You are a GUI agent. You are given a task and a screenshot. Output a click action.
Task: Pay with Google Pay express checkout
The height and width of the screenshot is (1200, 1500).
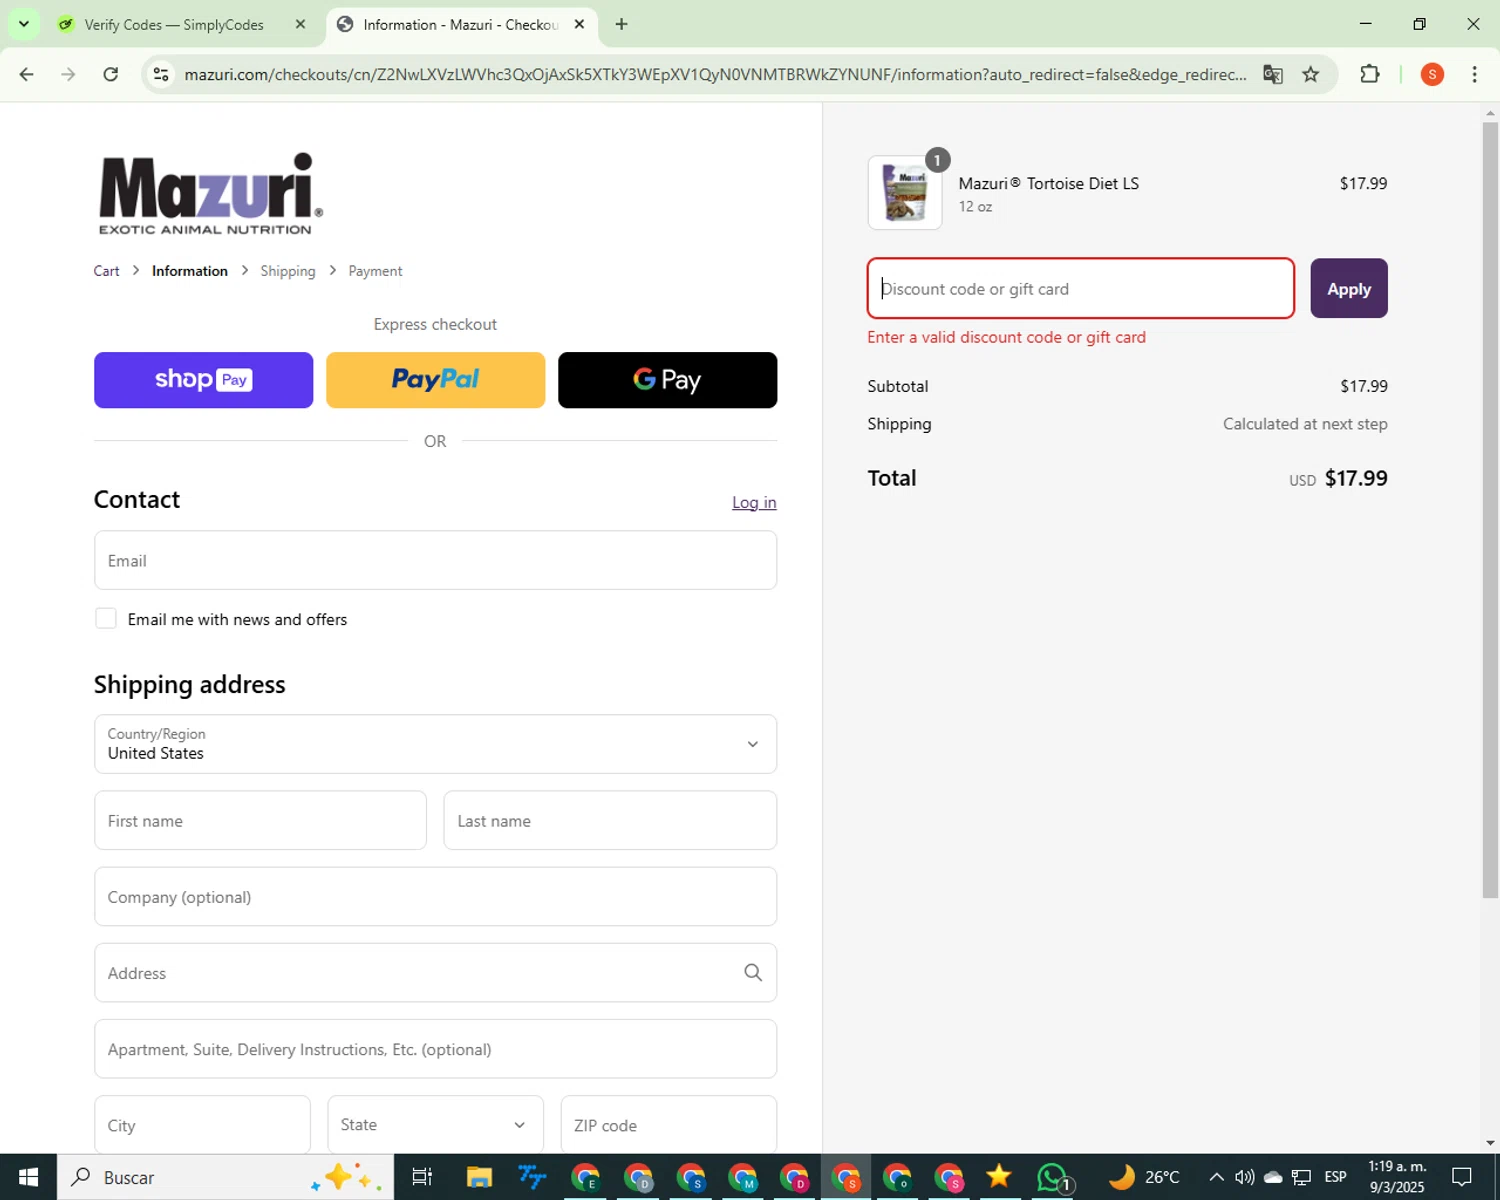tap(667, 380)
